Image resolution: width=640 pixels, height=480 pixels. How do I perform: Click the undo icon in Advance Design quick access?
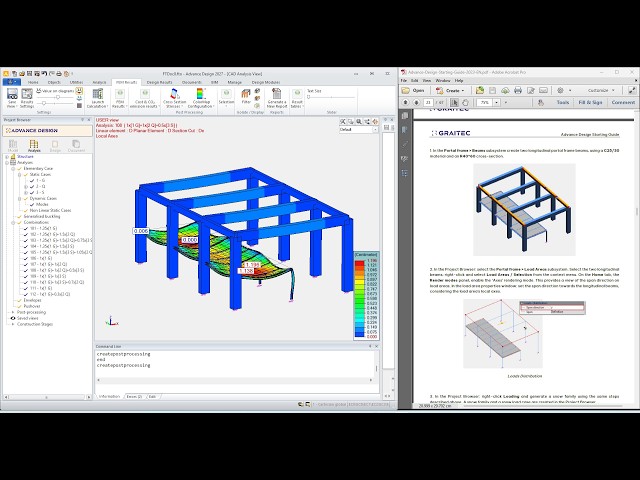pyautogui.click(x=44, y=74)
